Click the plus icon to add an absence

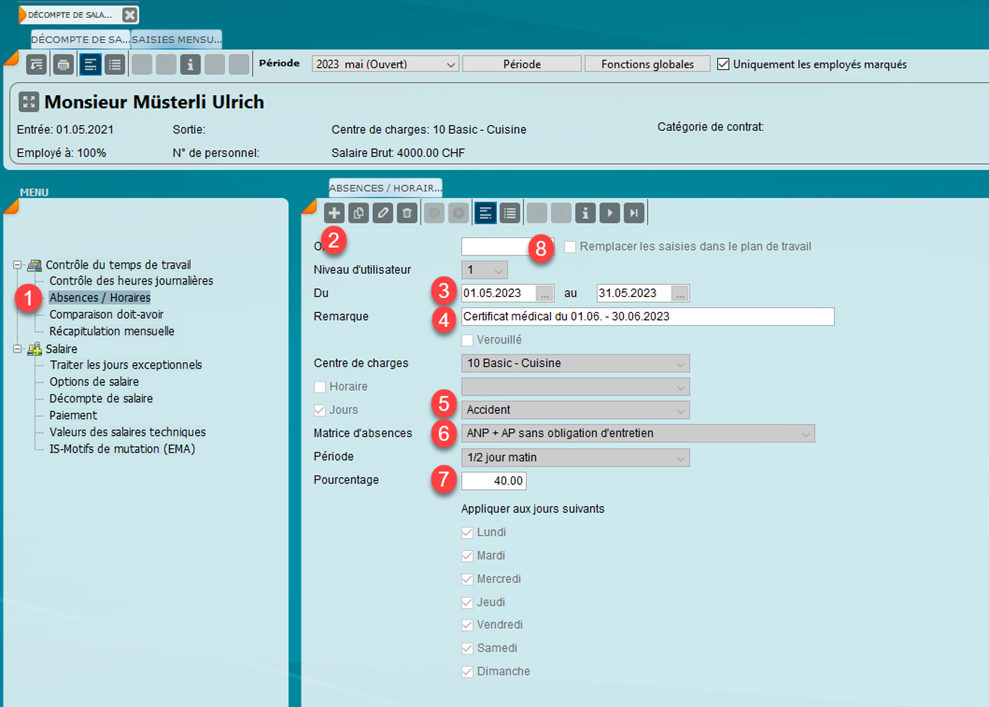[334, 213]
